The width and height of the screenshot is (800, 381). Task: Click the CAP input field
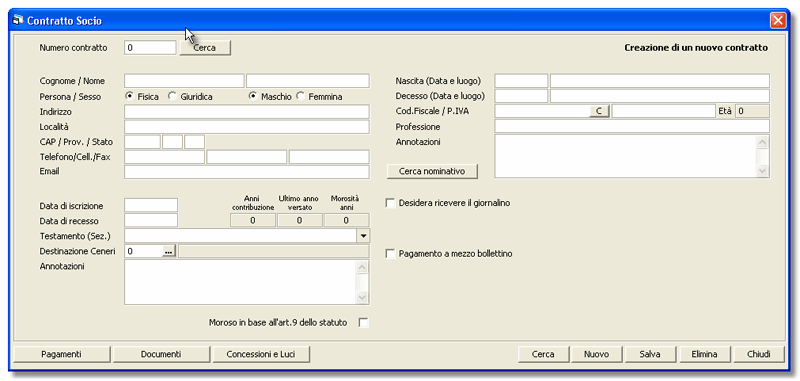(x=142, y=142)
